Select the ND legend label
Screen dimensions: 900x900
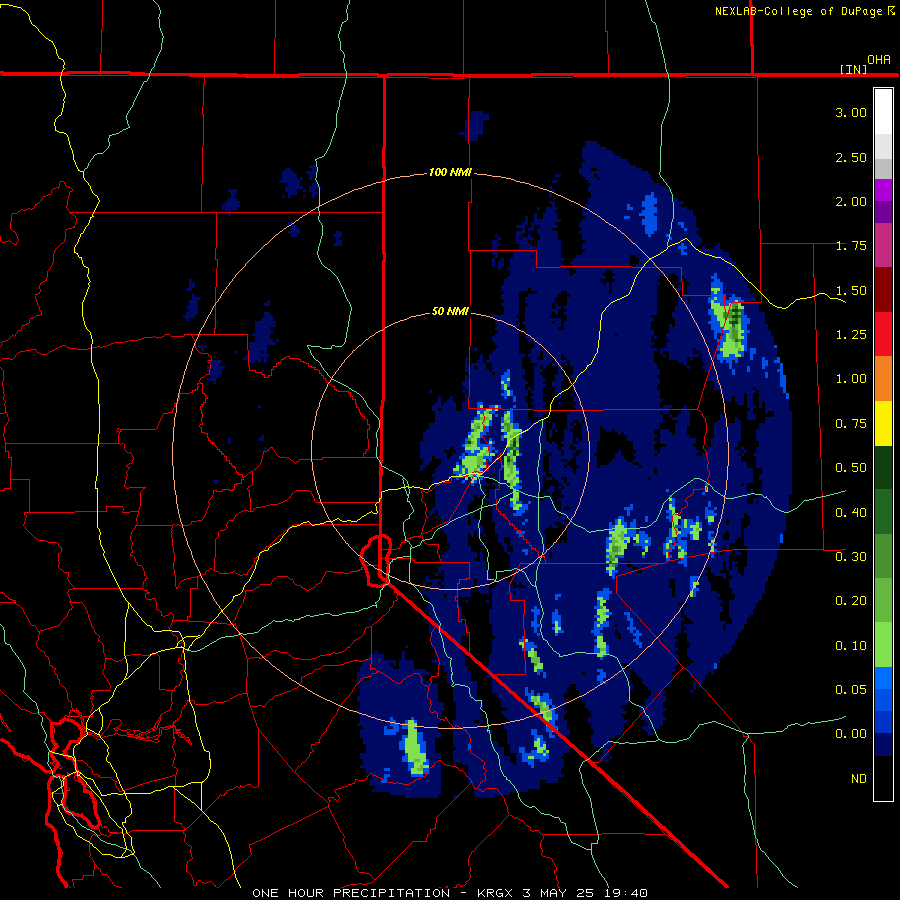pyautogui.click(x=859, y=779)
